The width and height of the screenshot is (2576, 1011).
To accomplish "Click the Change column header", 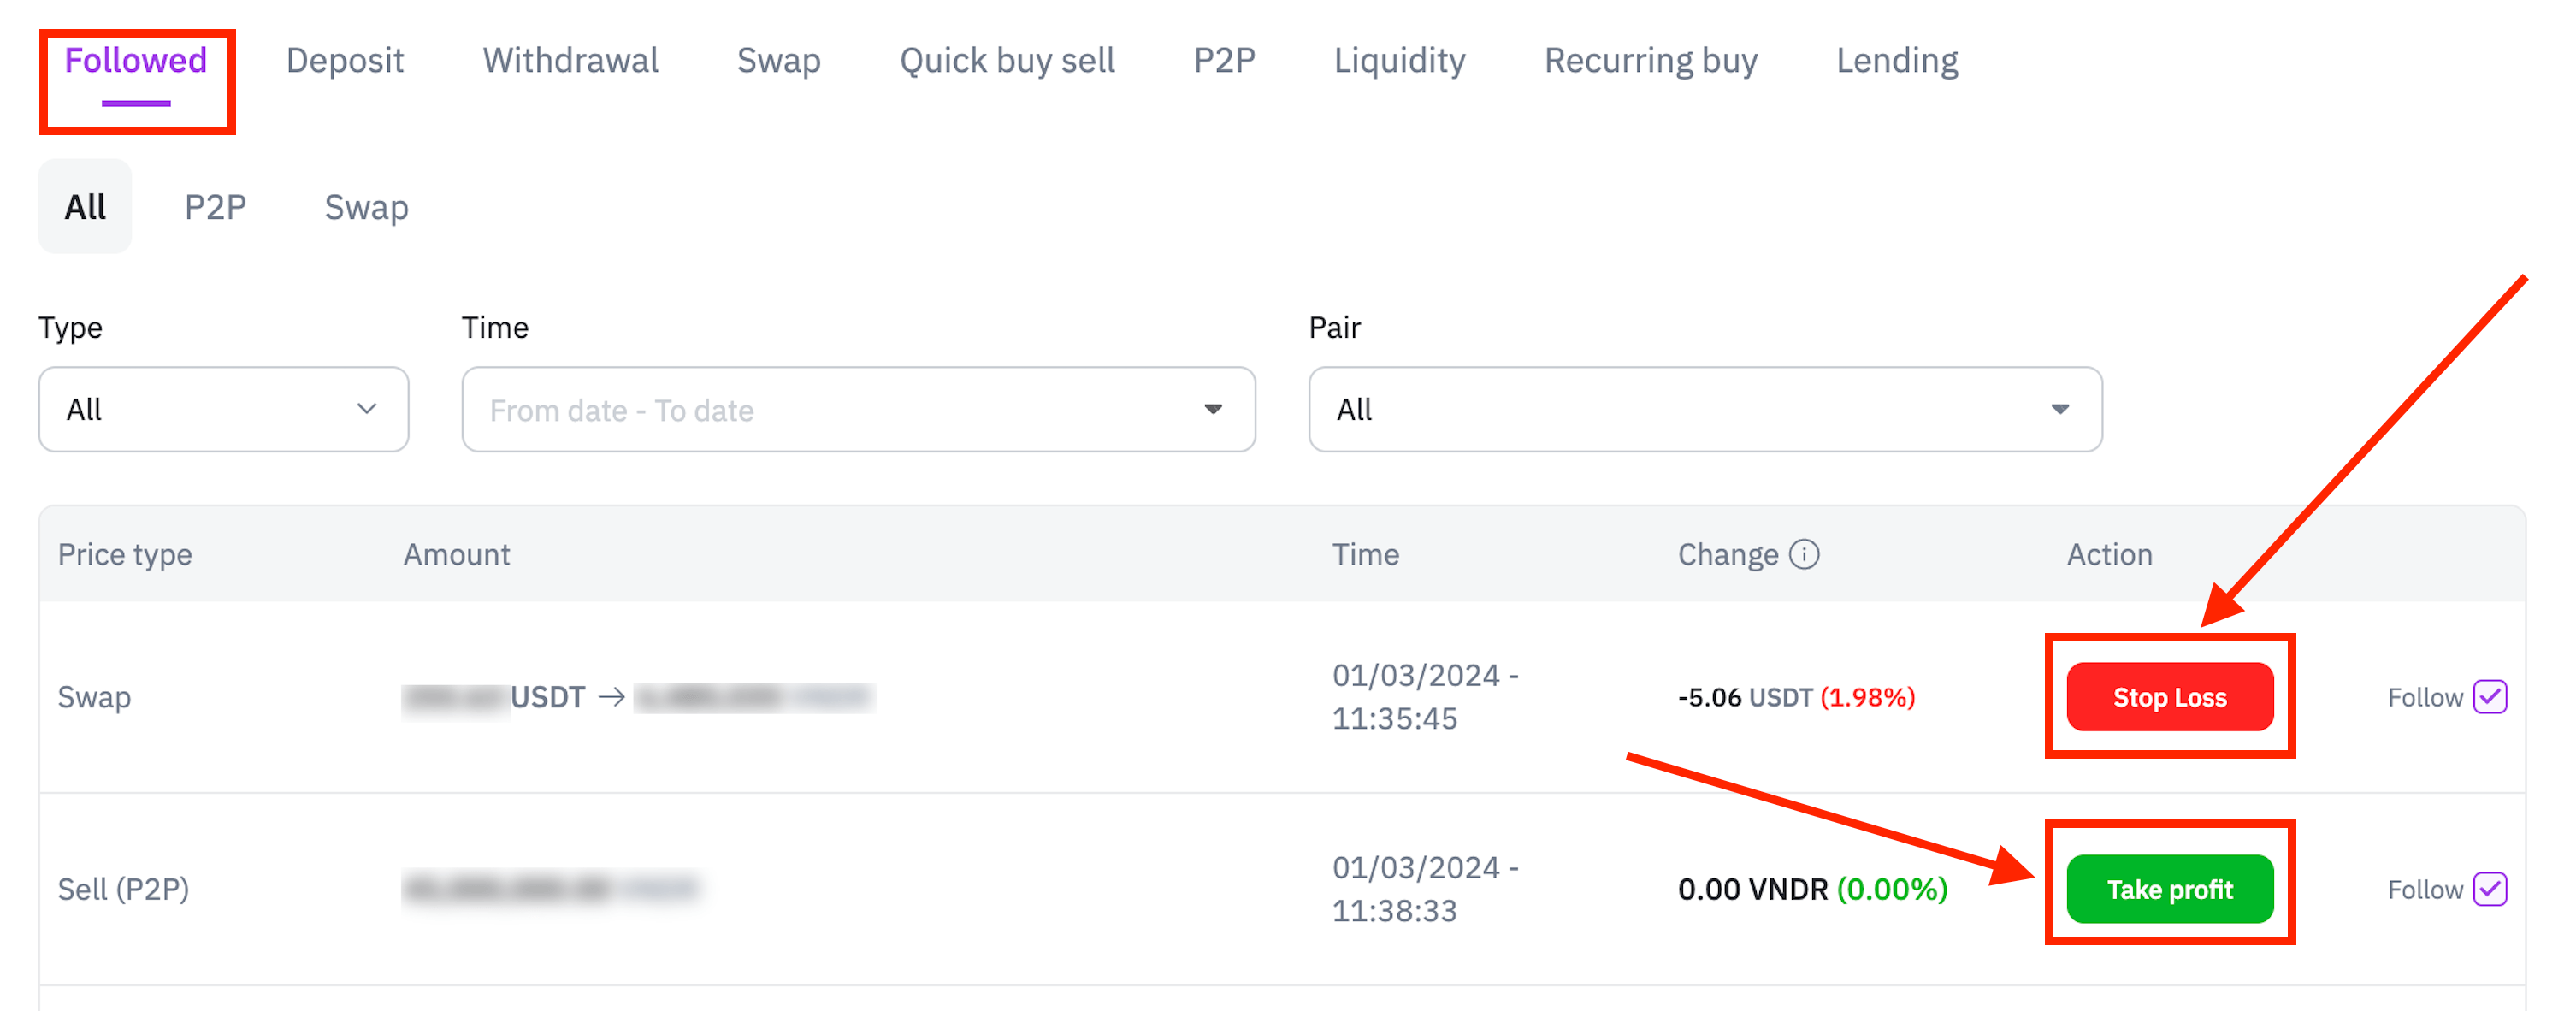I will pyautogui.click(x=1728, y=554).
